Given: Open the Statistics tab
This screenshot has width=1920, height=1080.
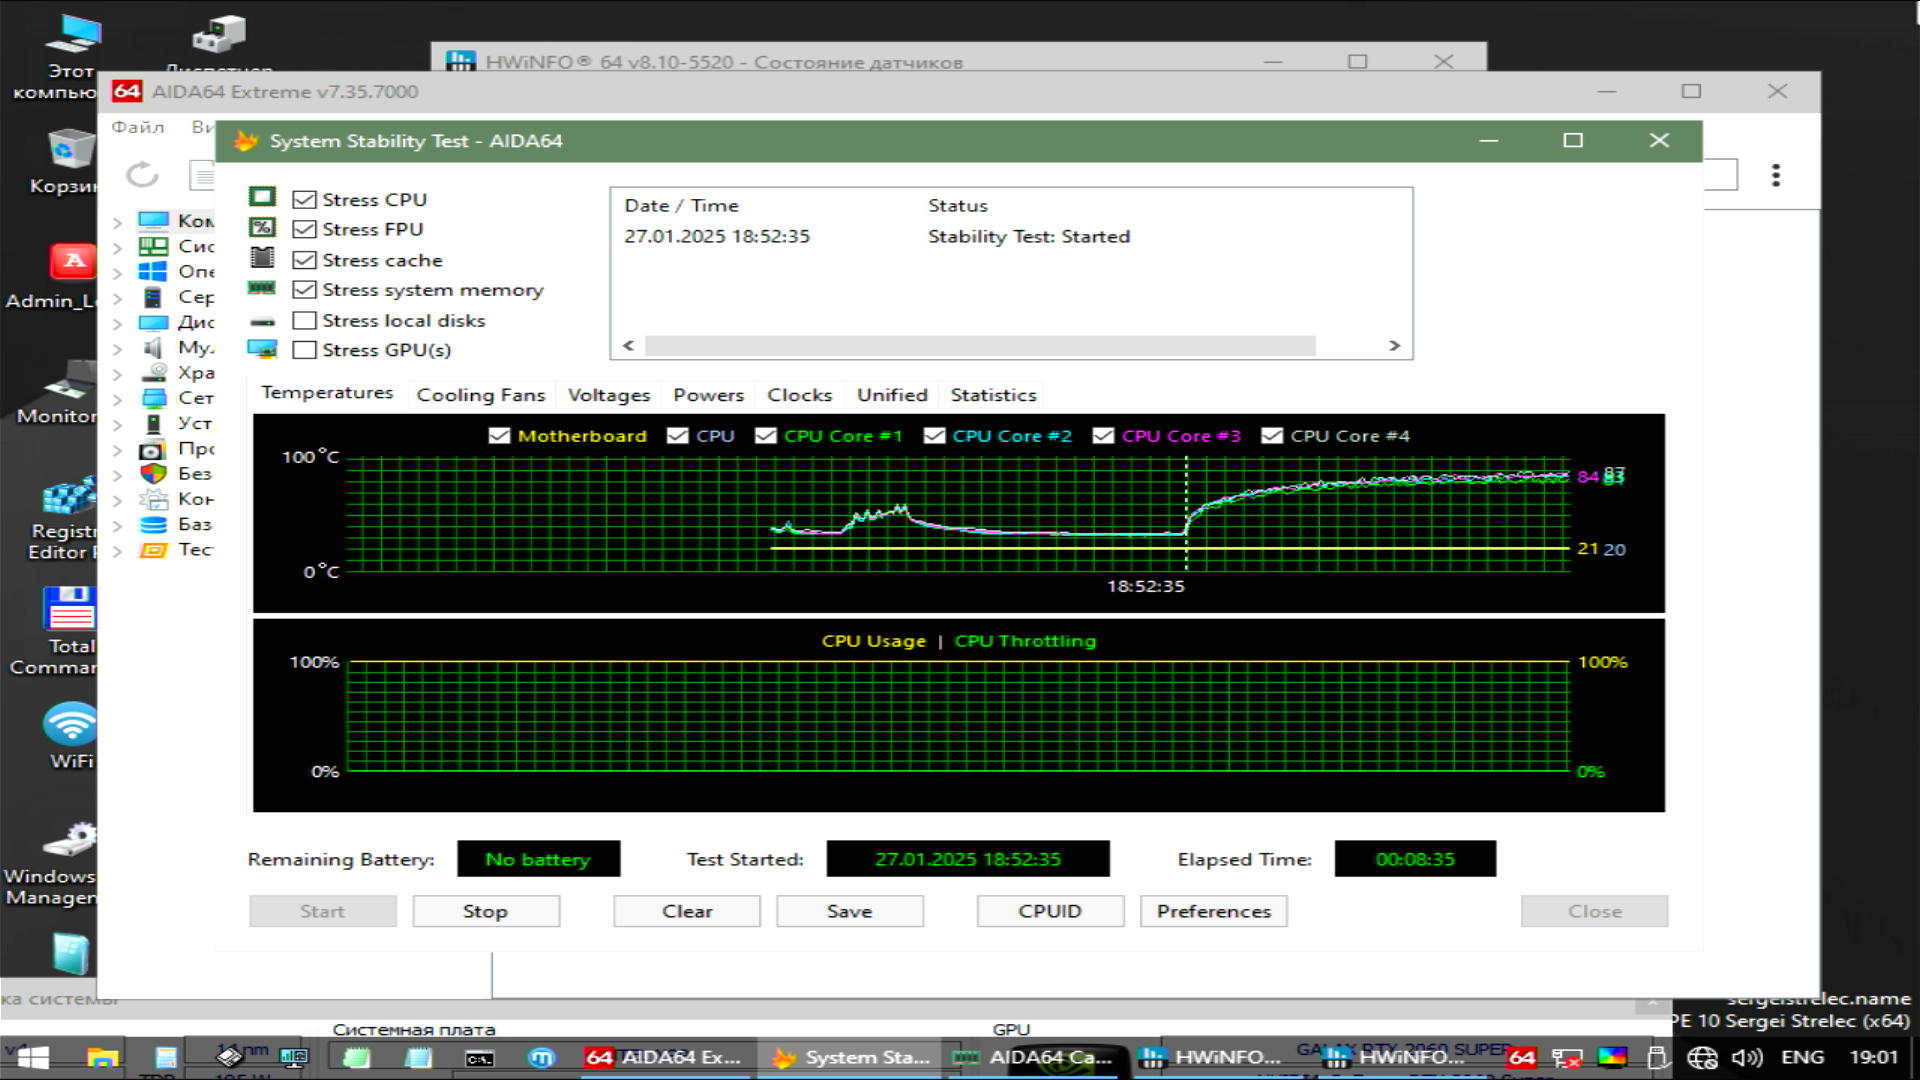Looking at the screenshot, I should click(993, 395).
